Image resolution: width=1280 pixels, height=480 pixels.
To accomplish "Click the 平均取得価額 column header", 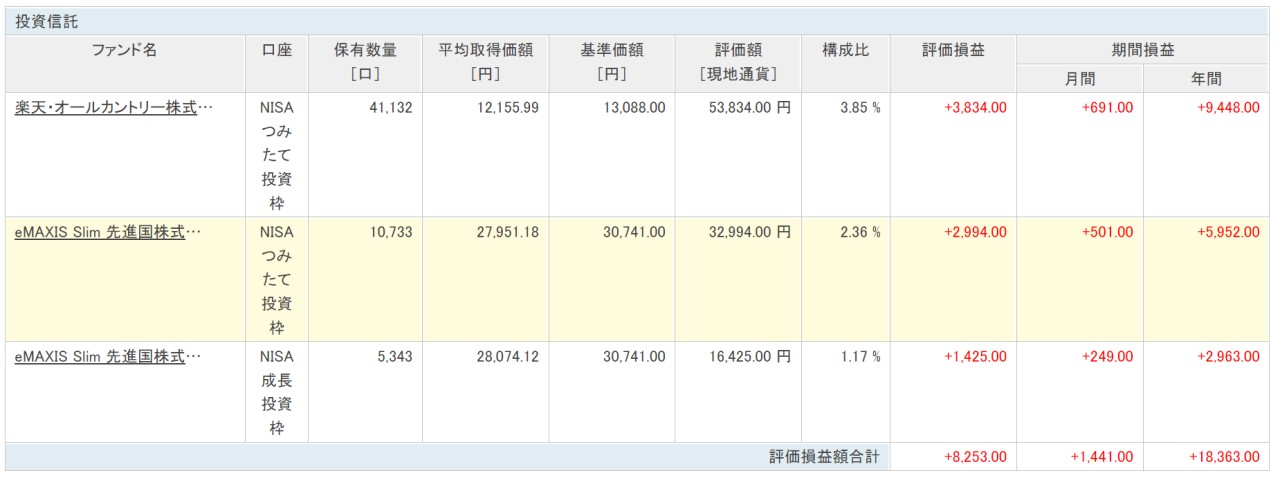I will [x=485, y=51].
